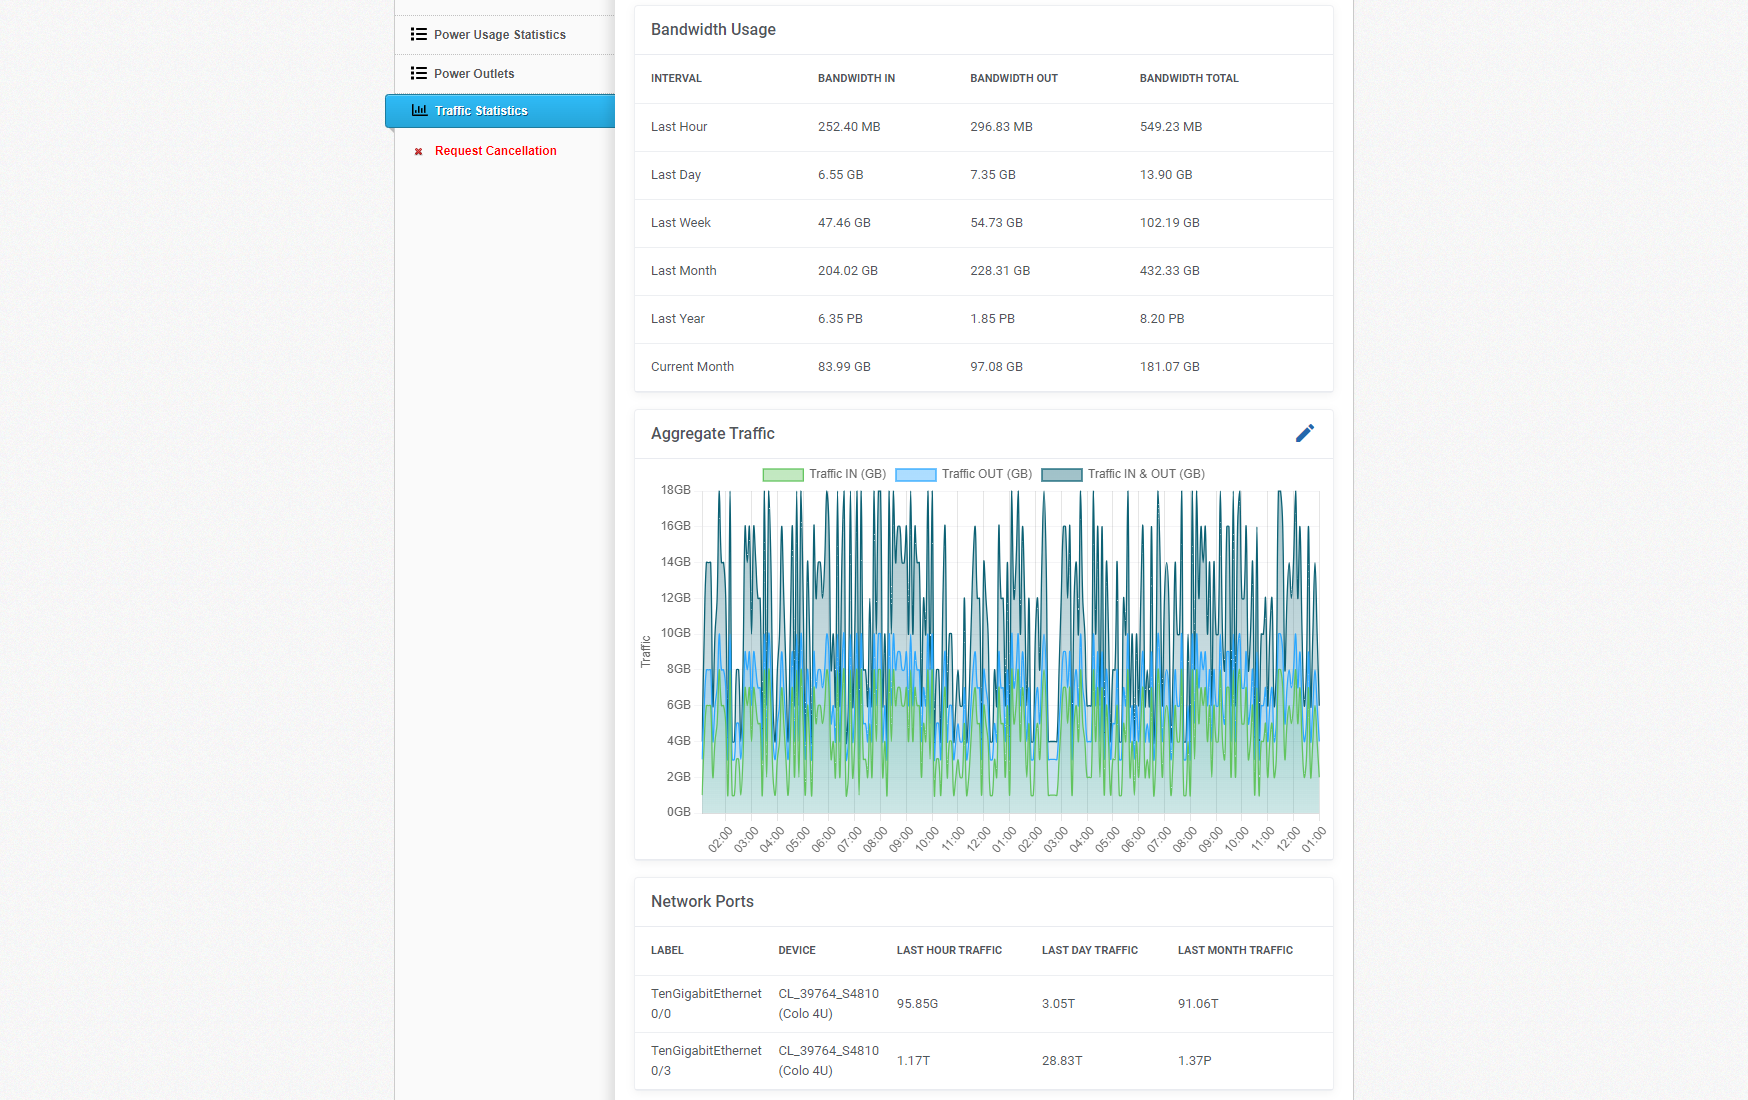Select the TenGigabitEthernet 0/0 port row
The width and height of the screenshot is (1748, 1100).
point(983,1004)
